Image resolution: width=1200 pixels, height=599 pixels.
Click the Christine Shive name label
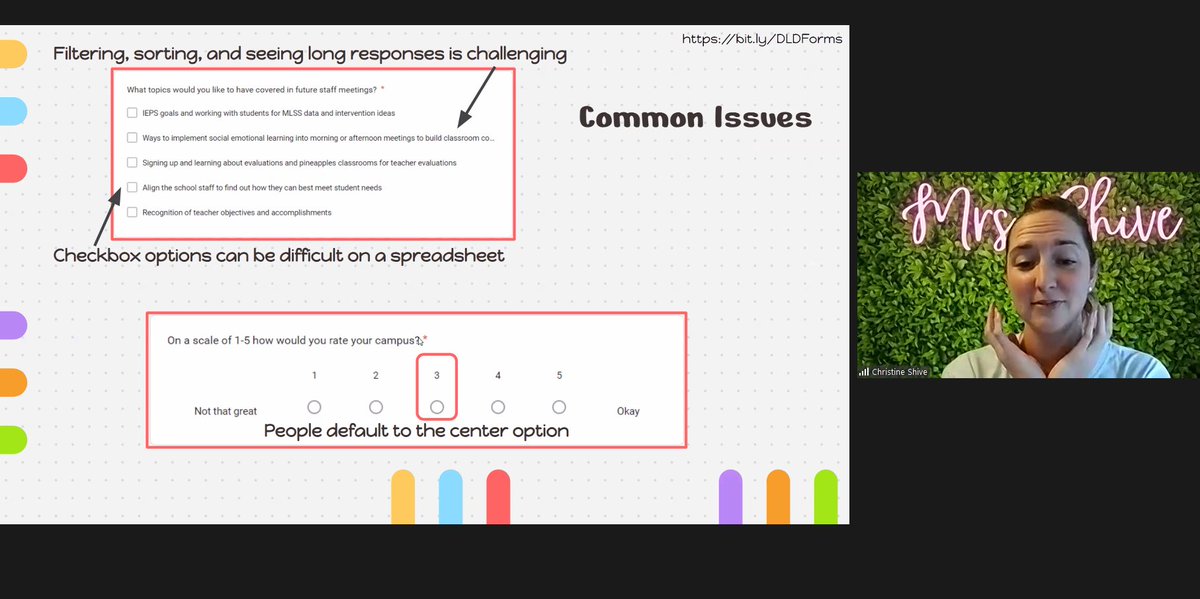click(x=901, y=371)
